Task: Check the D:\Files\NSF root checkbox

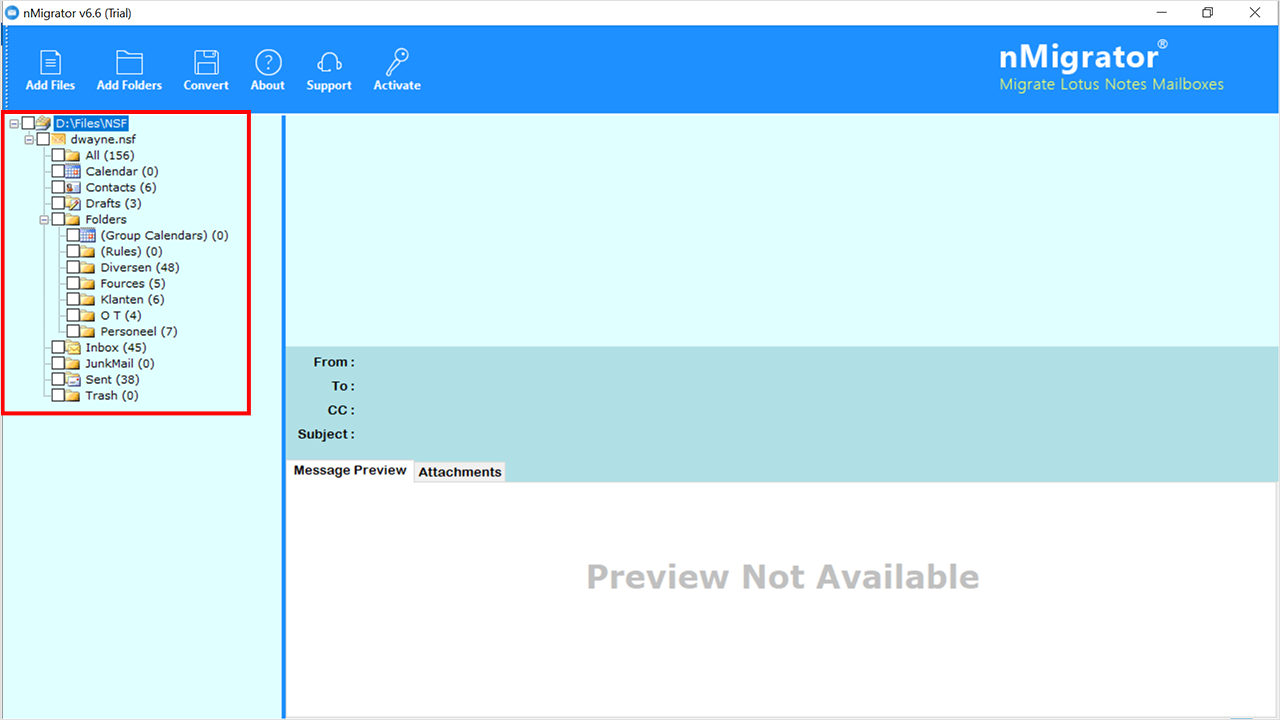Action: click(28, 123)
